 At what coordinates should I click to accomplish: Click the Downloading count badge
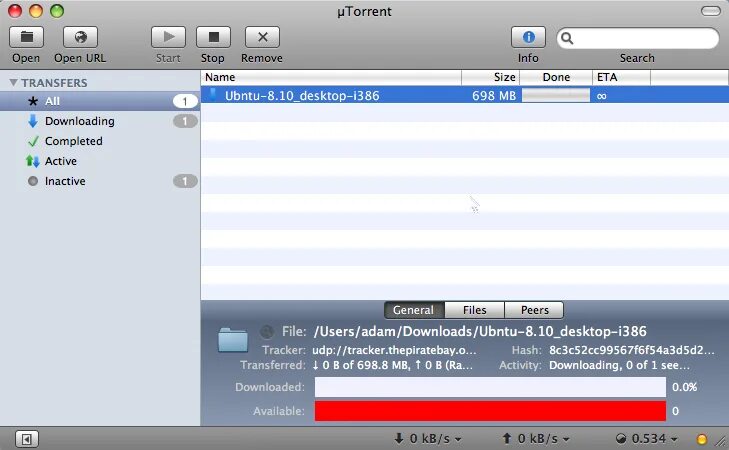pyautogui.click(x=185, y=121)
